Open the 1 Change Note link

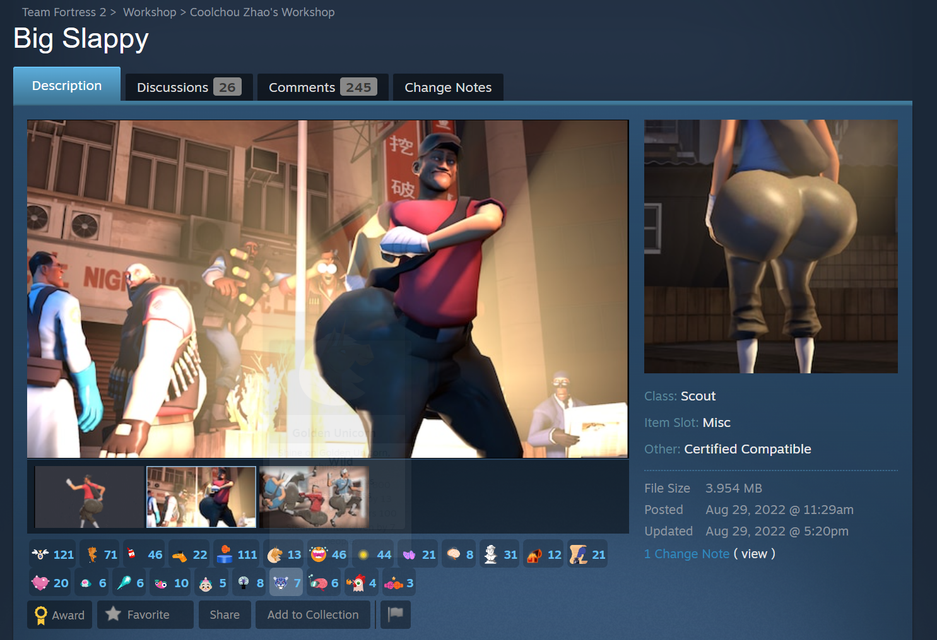pos(687,554)
